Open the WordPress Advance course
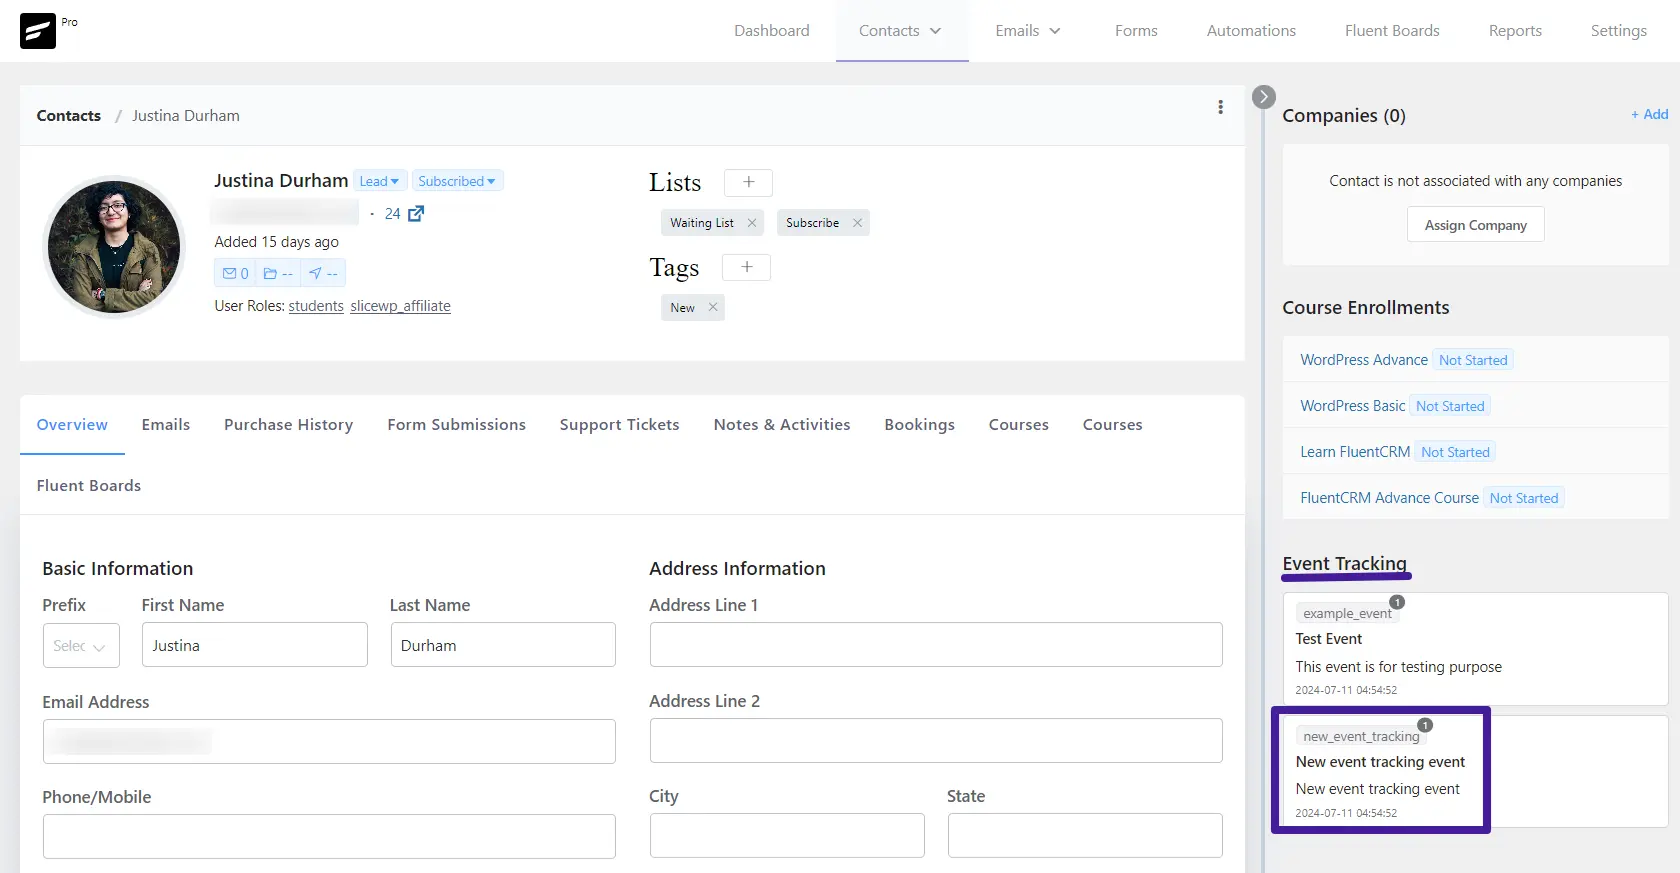Viewport: 1680px width, 873px height. pos(1364,360)
